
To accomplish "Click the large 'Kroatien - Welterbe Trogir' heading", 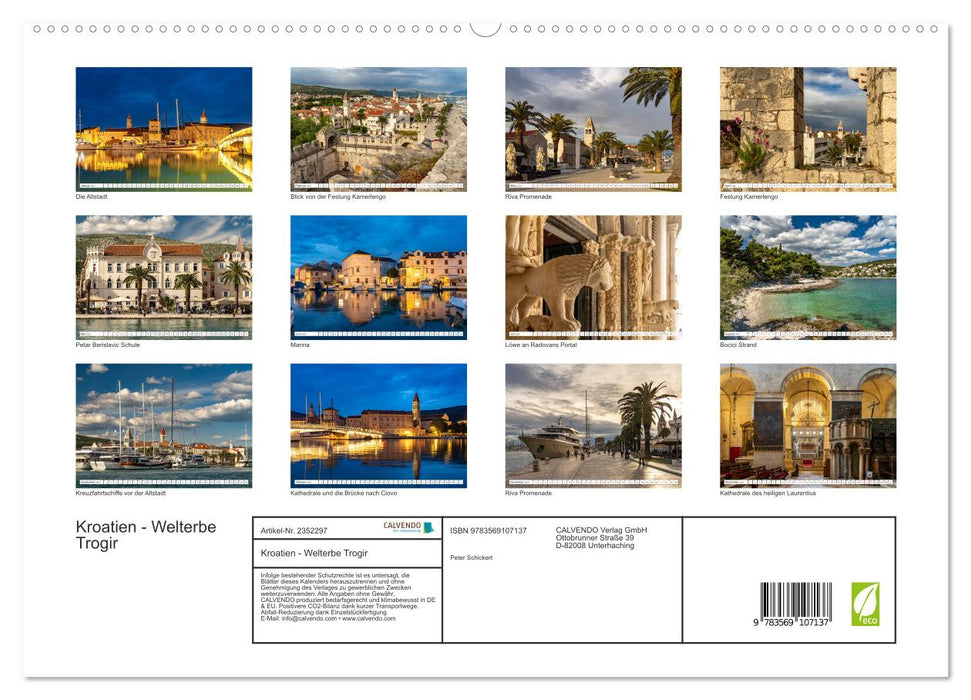I will pyautogui.click(x=146, y=535).
